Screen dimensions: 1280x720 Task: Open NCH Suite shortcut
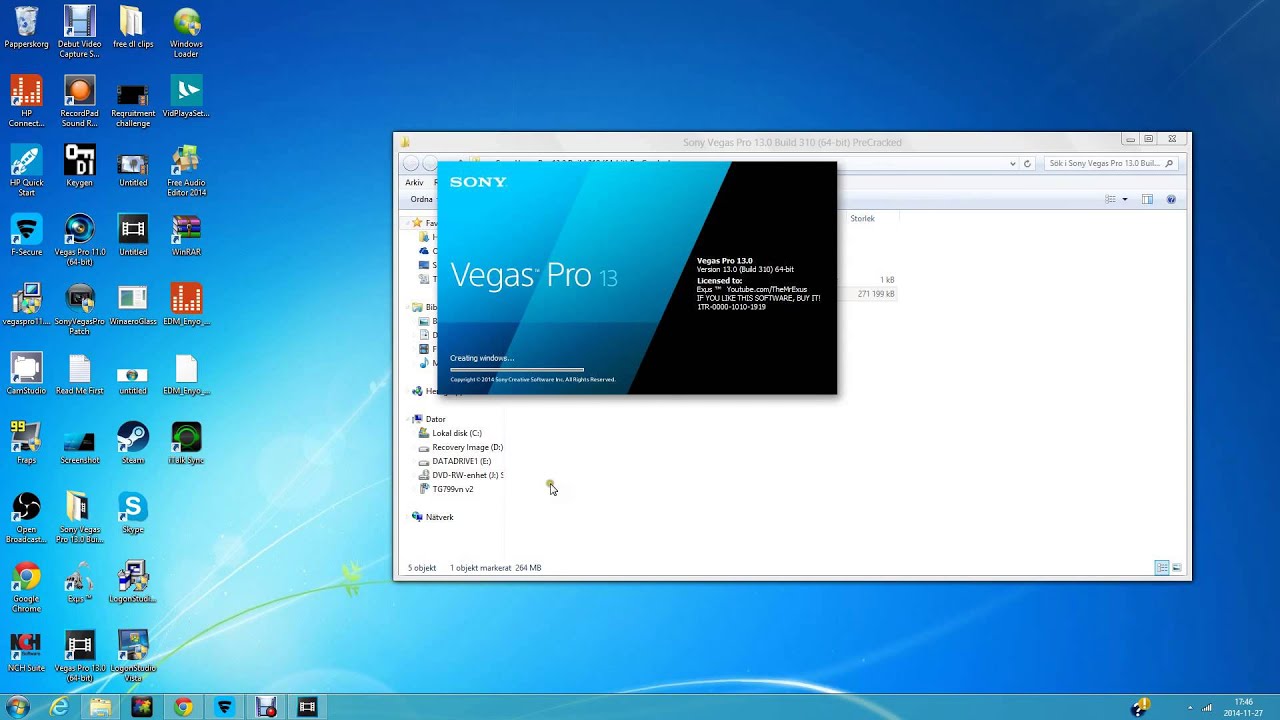click(26, 651)
